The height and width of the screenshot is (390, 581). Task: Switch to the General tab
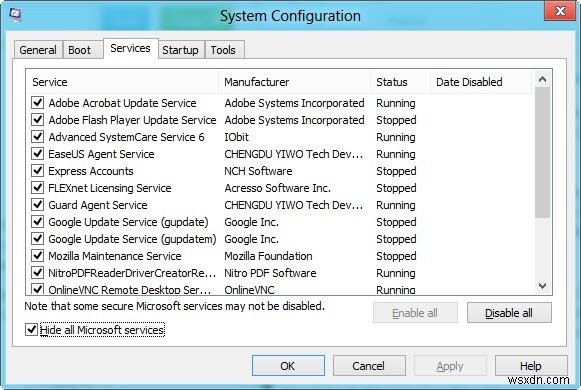click(x=38, y=50)
